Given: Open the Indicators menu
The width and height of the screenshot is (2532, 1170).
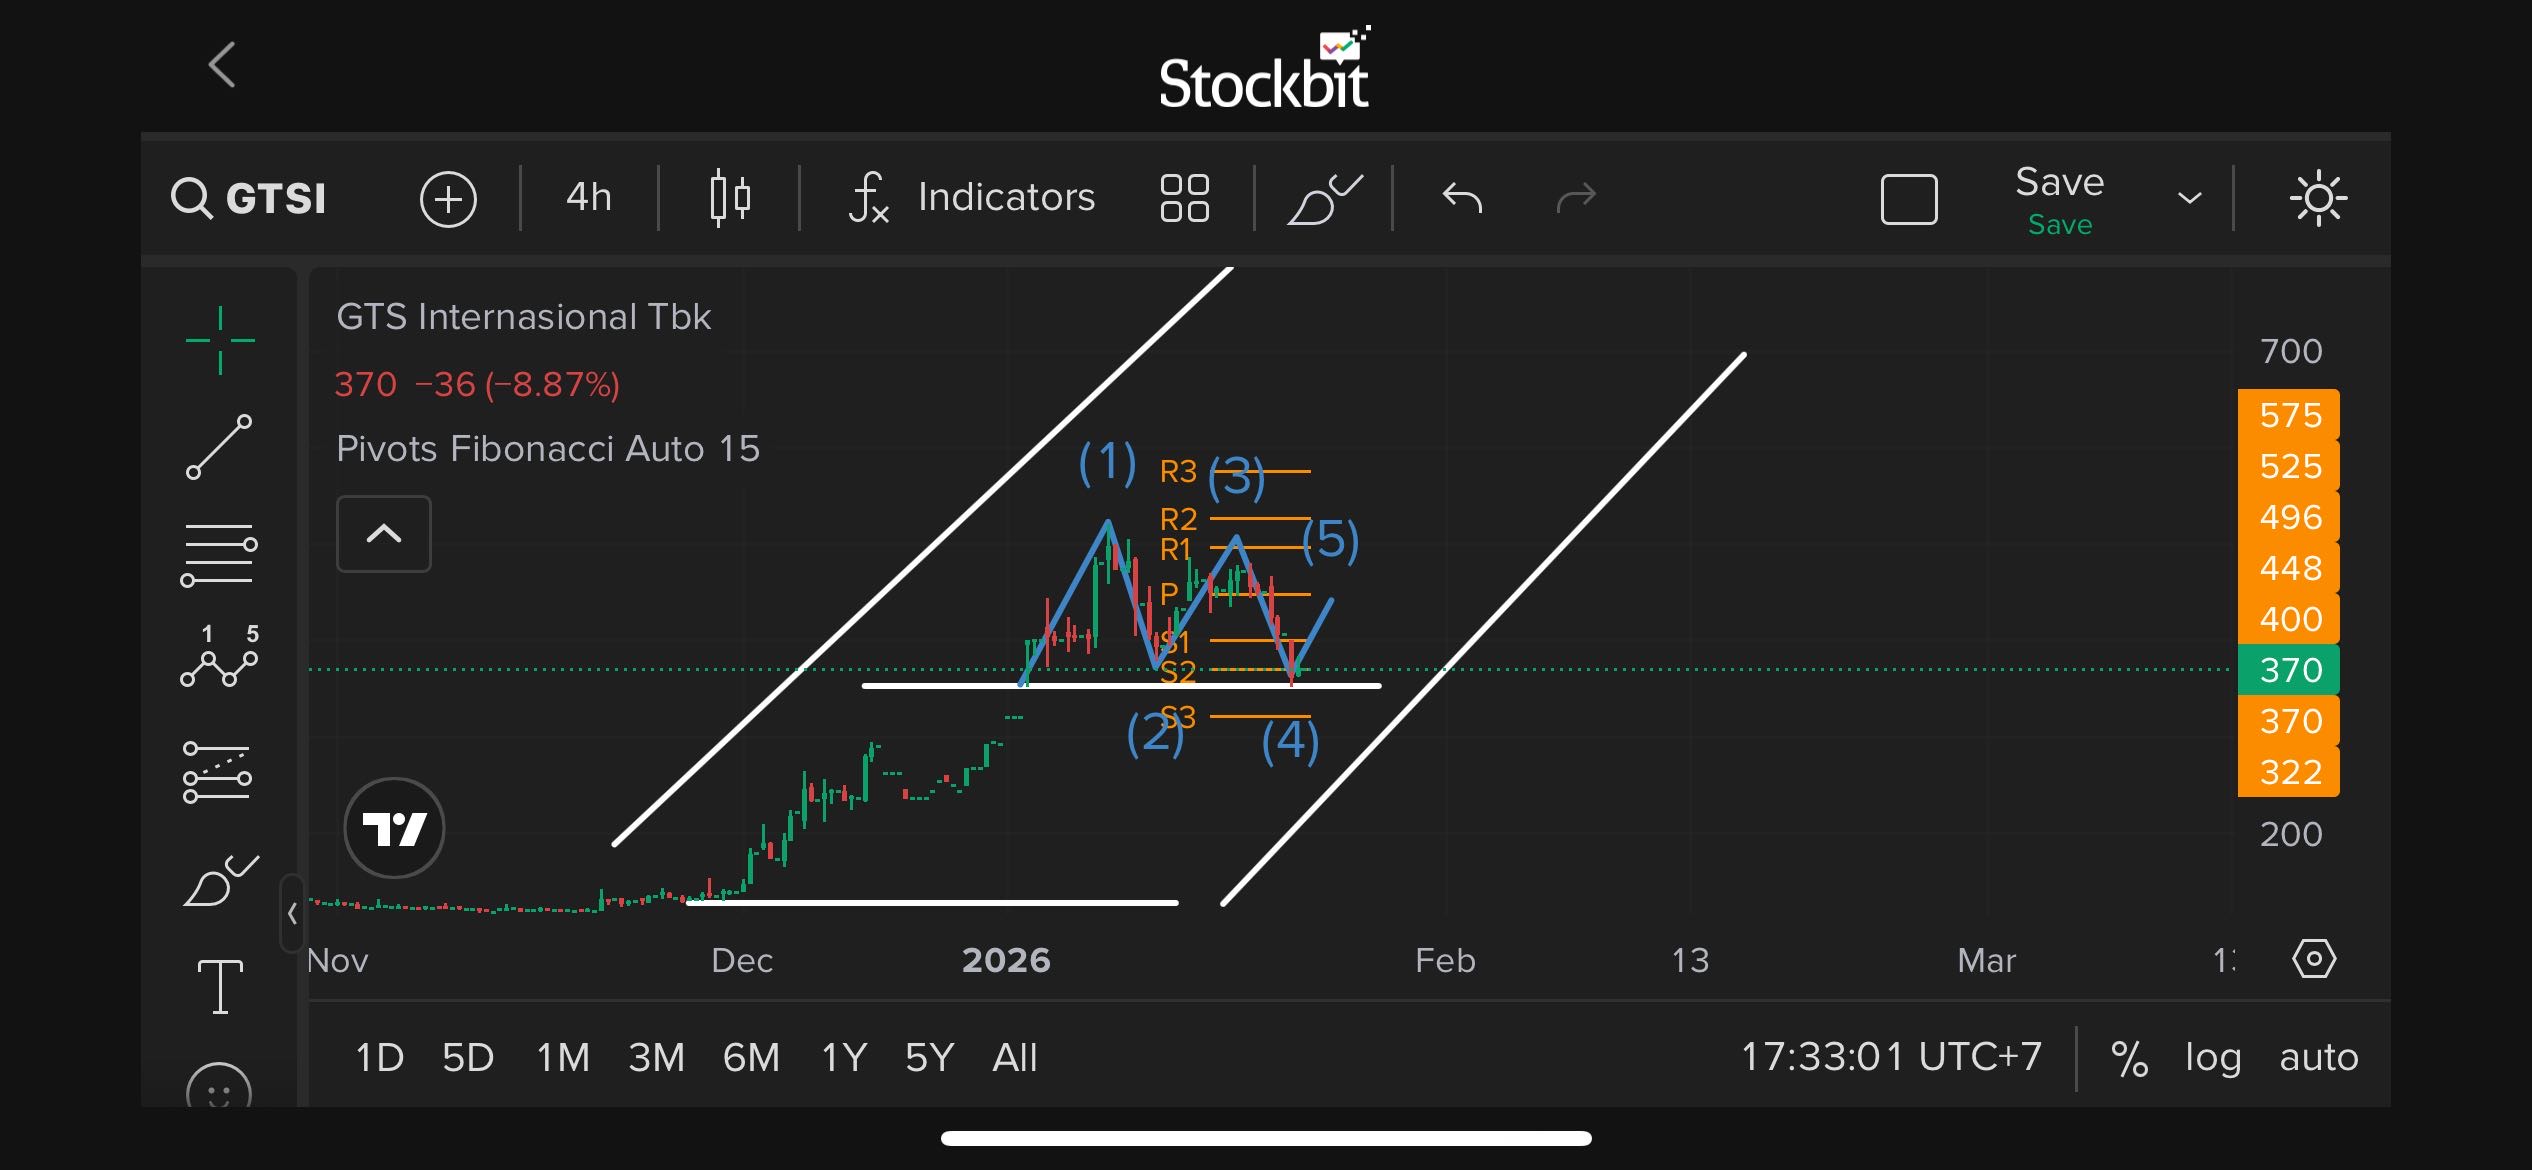Looking at the screenshot, I should point(972,197).
